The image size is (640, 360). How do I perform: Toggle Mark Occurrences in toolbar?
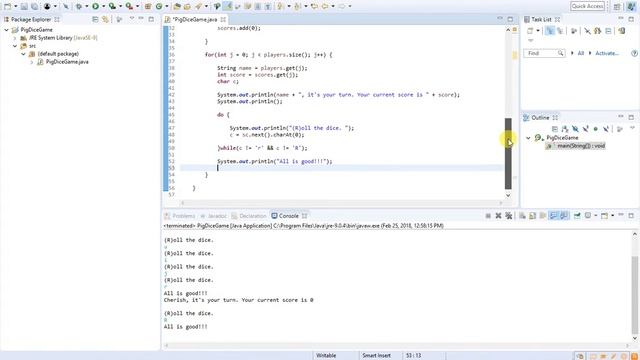[228, 6]
